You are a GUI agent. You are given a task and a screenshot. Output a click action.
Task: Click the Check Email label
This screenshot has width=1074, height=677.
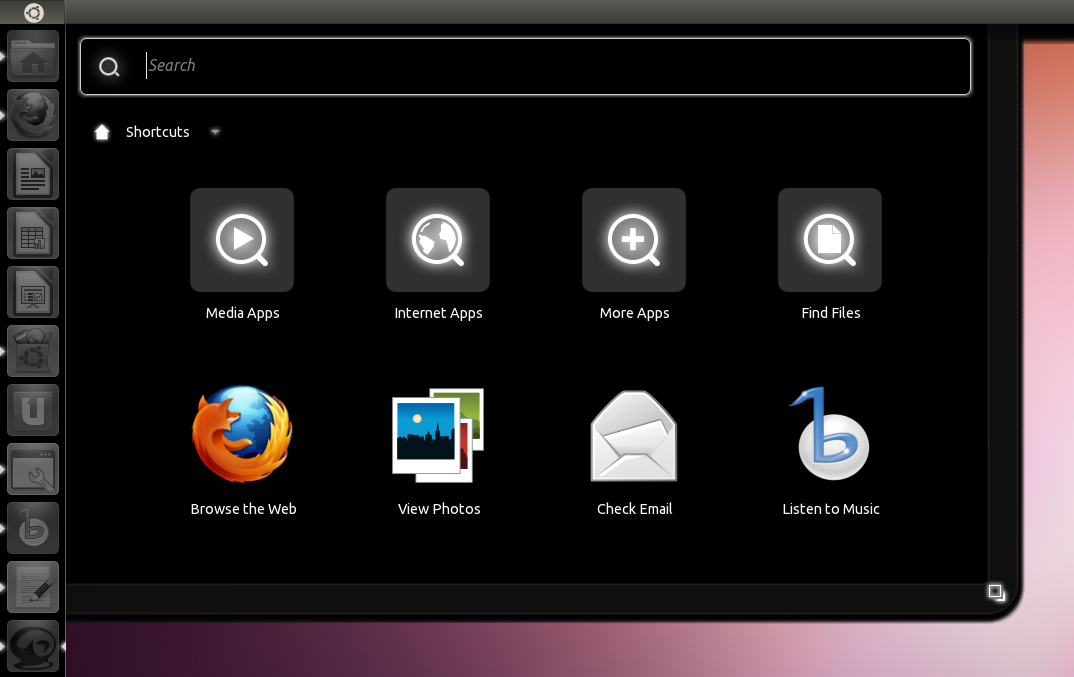point(634,509)
